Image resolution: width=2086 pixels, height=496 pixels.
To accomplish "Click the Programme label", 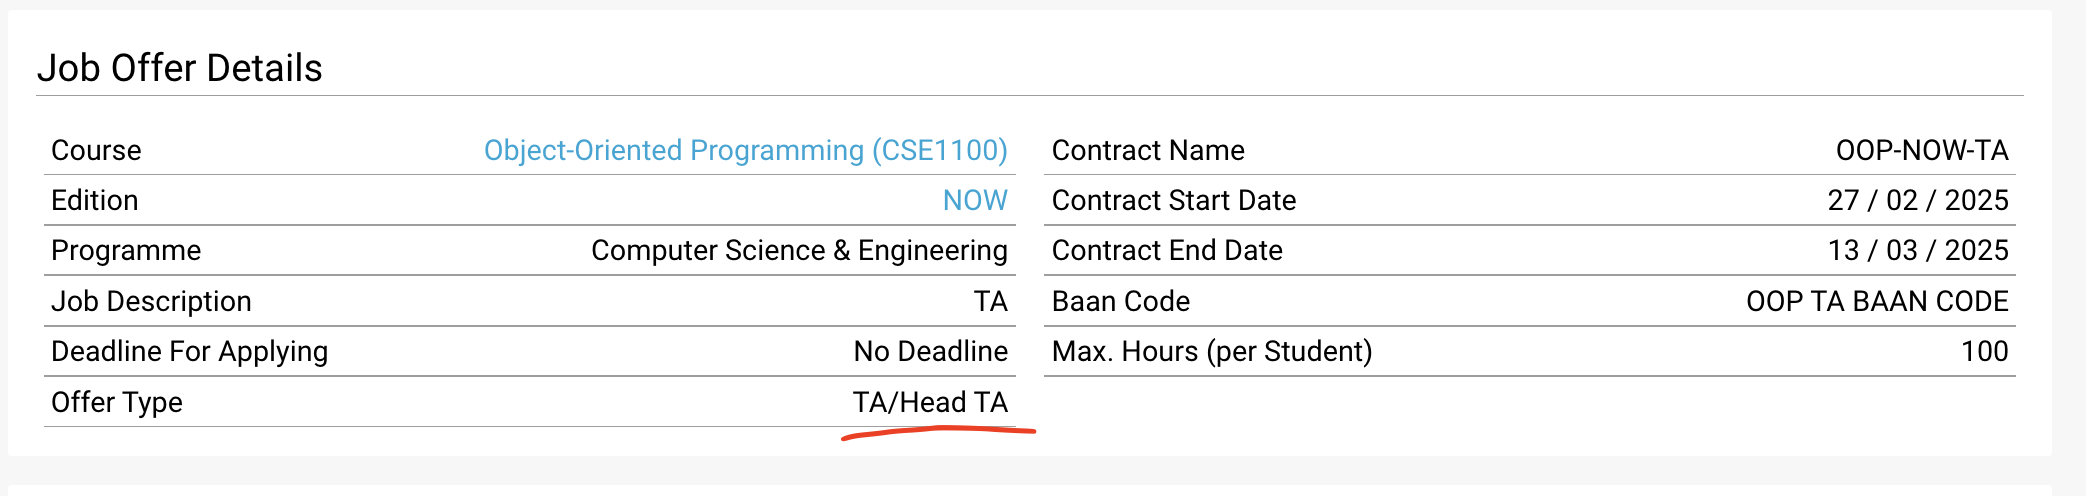I will tap(126, 250).
